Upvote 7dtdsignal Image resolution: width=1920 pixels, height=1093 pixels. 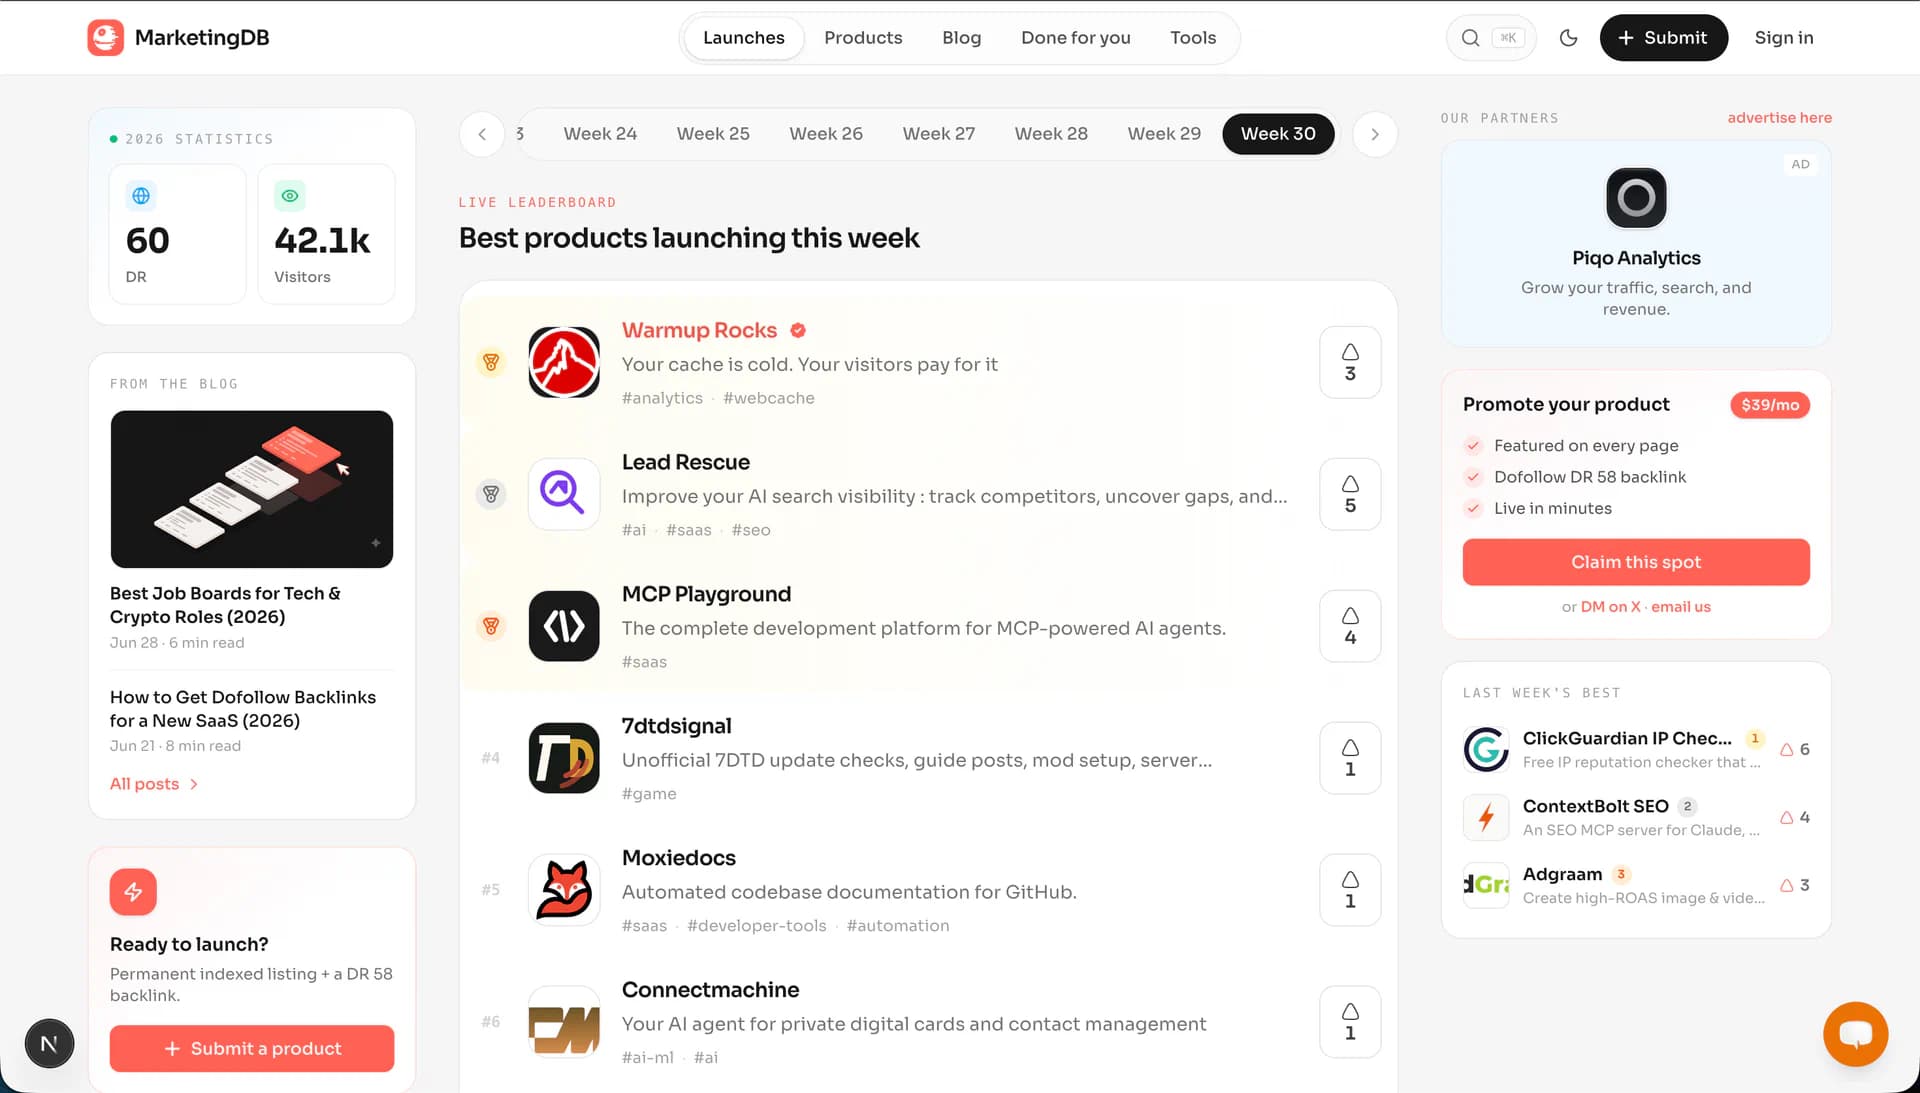click(1350, 758)
